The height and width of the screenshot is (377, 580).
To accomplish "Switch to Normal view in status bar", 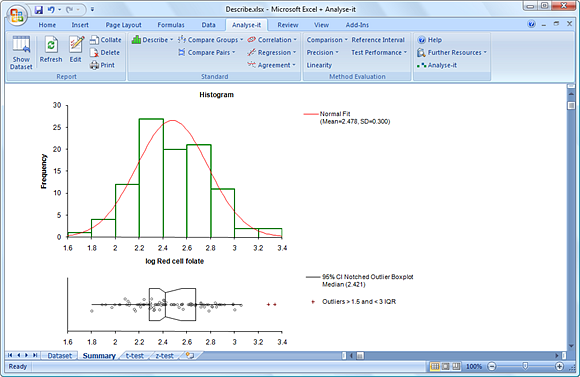I will pyautogui.click(x=435, y=366).
